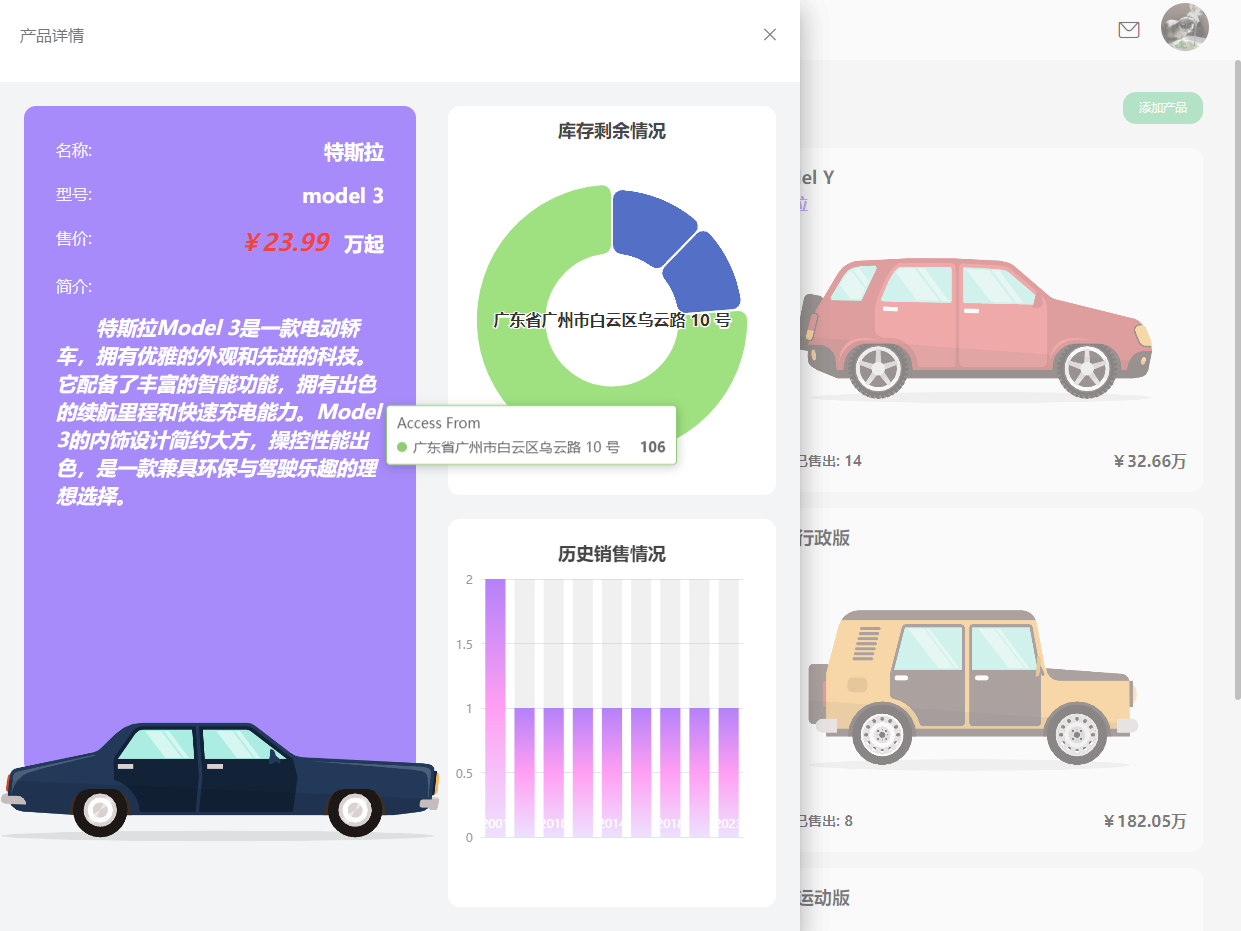The width and height of the screenshot is (1241, 931).
Task: Click the 添加产品 button
Action: tap(1163, 108)
